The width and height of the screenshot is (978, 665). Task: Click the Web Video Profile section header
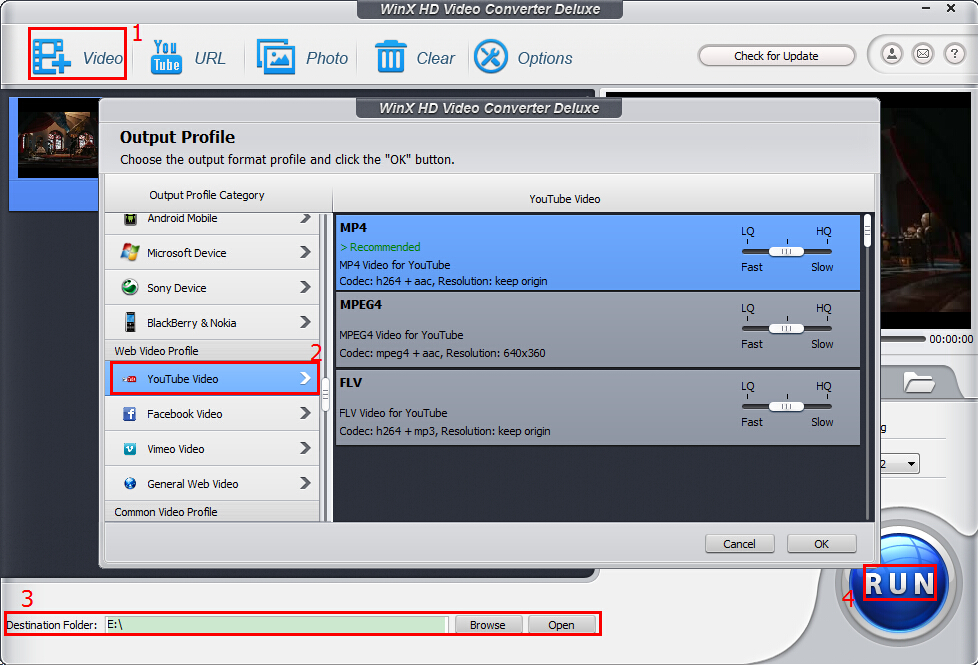pyautogui.click(x=213, y=351)
